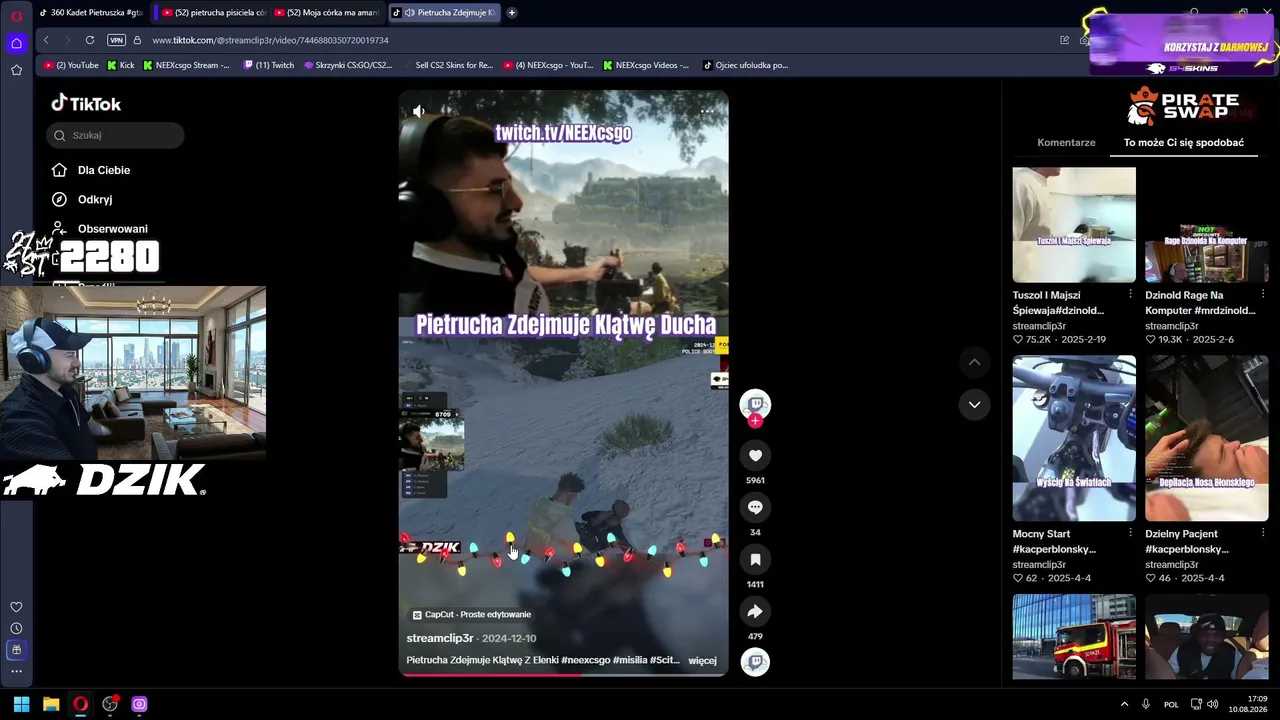The height and width of the screenshot is (720, 1280).
Task: Go back with browser back arrow
Action: tap(46, 40)
